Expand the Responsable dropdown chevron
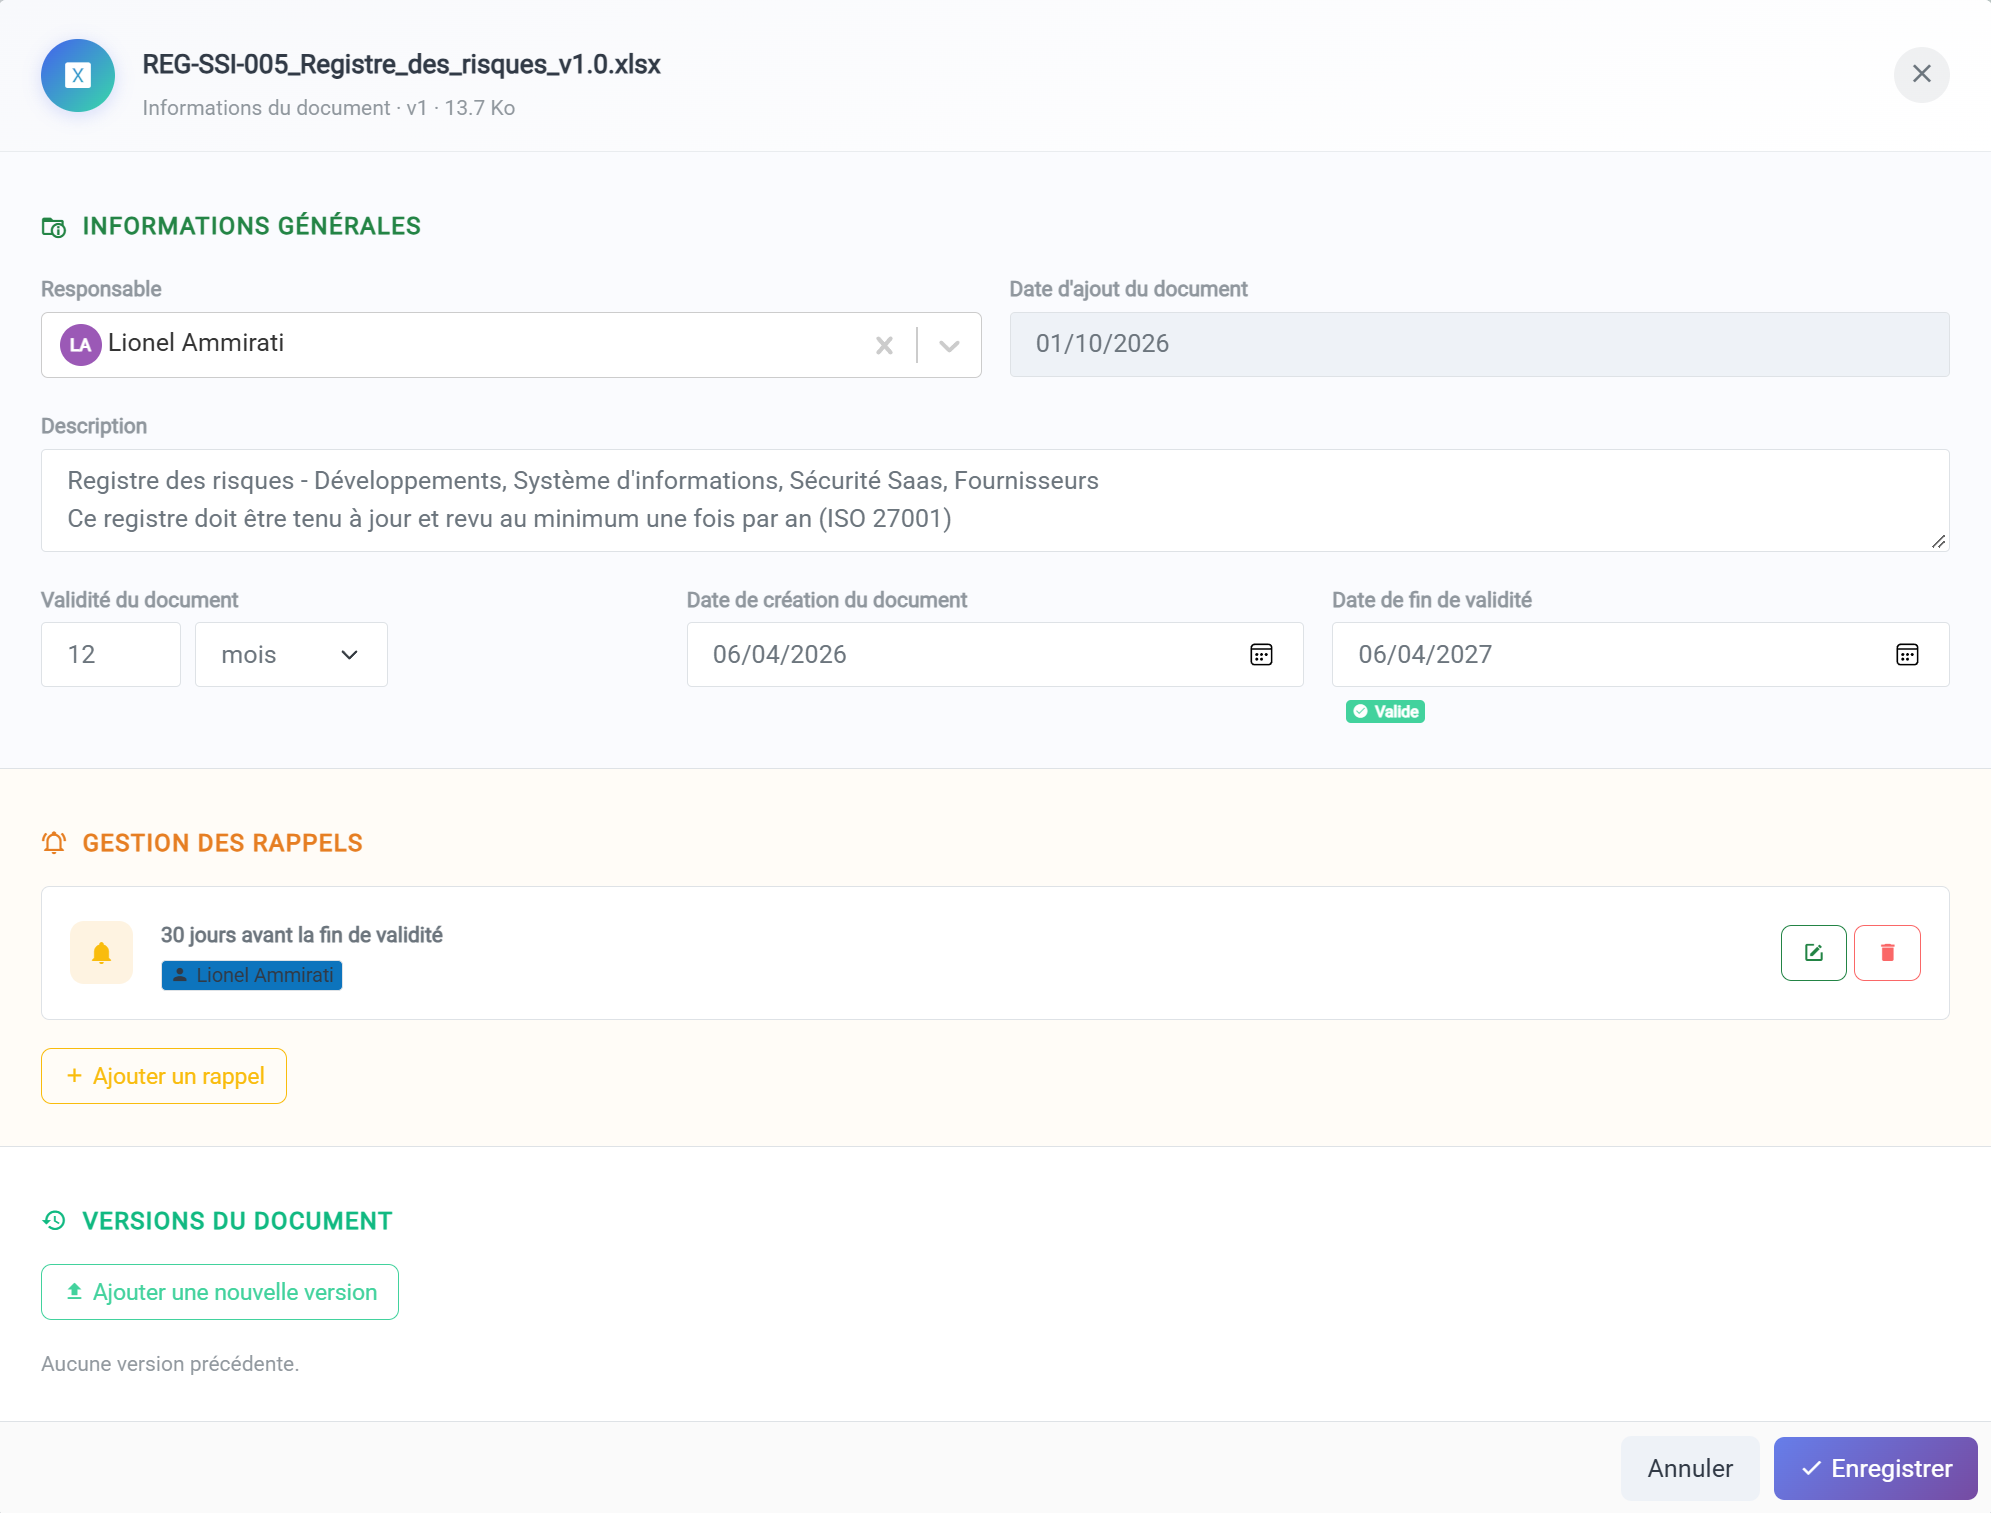 tap(949, 345)
